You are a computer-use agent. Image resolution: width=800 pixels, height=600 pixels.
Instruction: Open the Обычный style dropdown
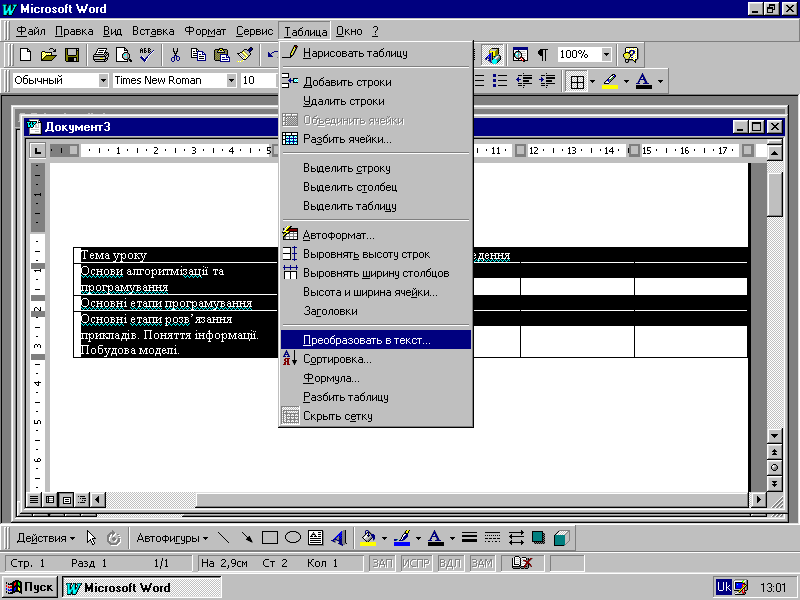[x=103, y=81]
